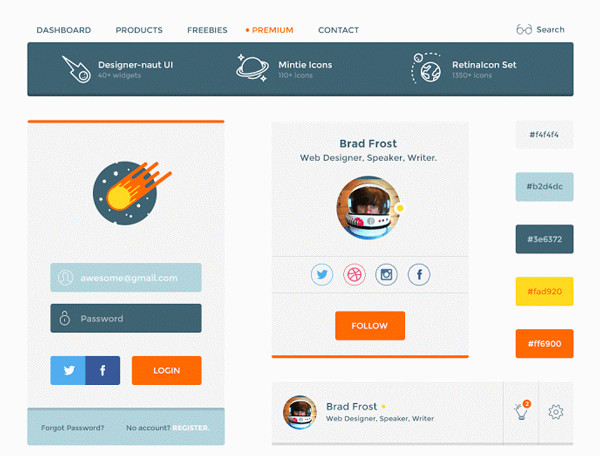Viewport: 600px width, 456px height.
Task: Pick the yellow #fad920 color swatch
Action: (545, 291)
